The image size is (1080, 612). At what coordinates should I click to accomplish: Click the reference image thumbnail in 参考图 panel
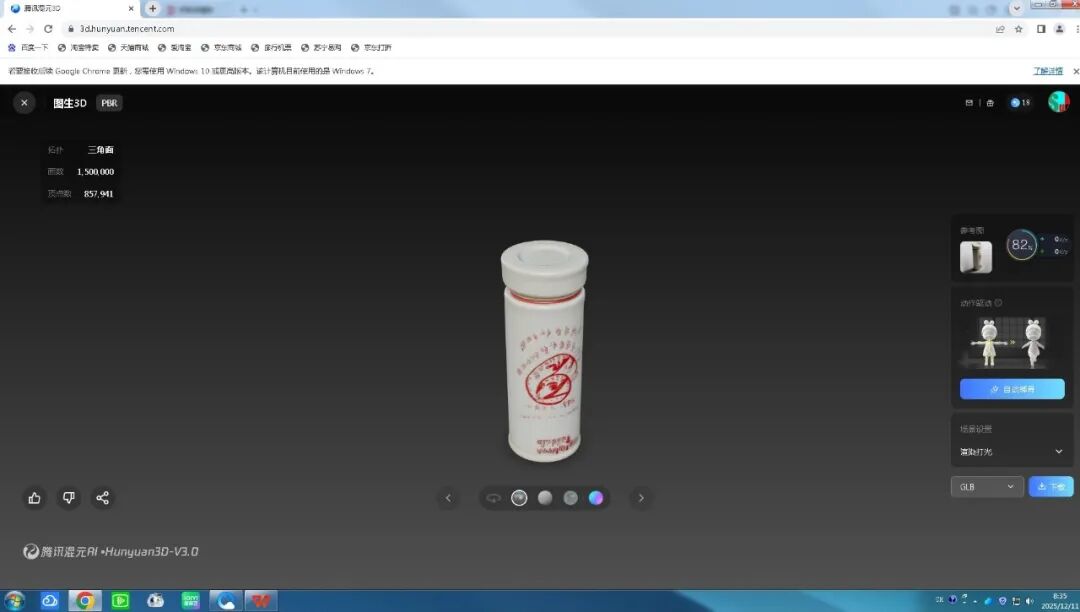[975, 256]
